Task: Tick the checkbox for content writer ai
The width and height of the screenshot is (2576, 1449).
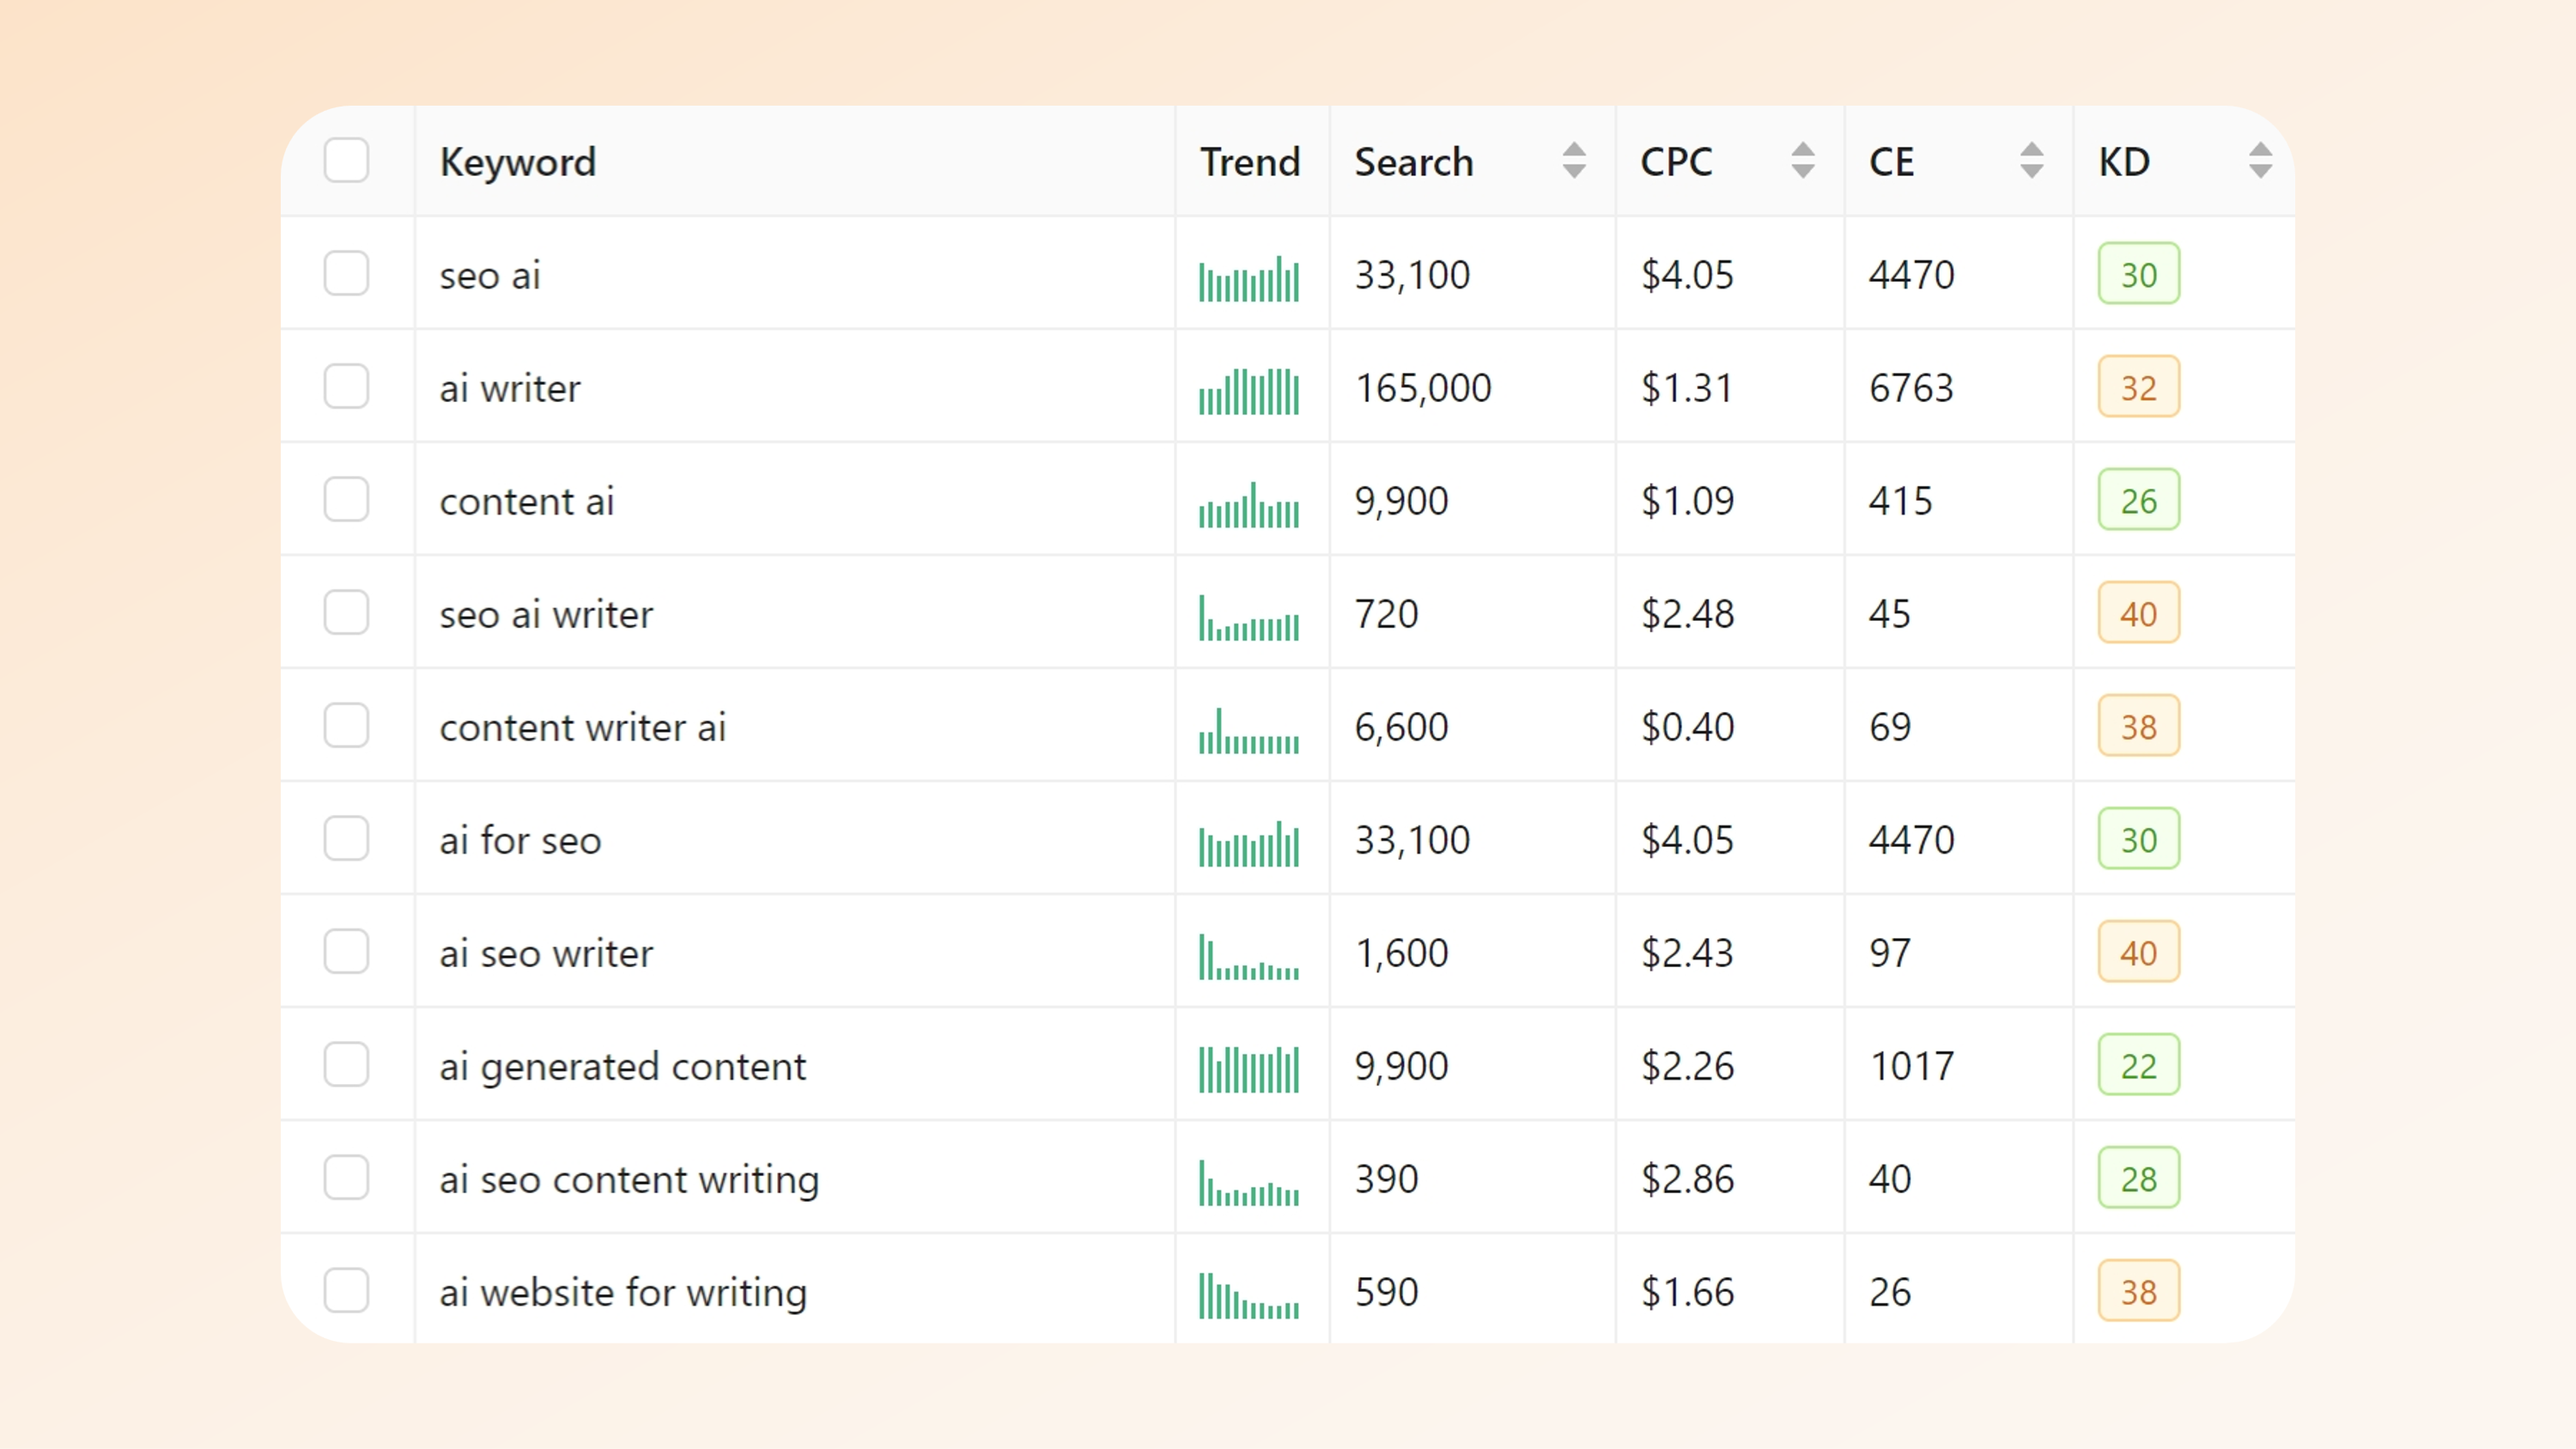Action: [x=346, y=726]
